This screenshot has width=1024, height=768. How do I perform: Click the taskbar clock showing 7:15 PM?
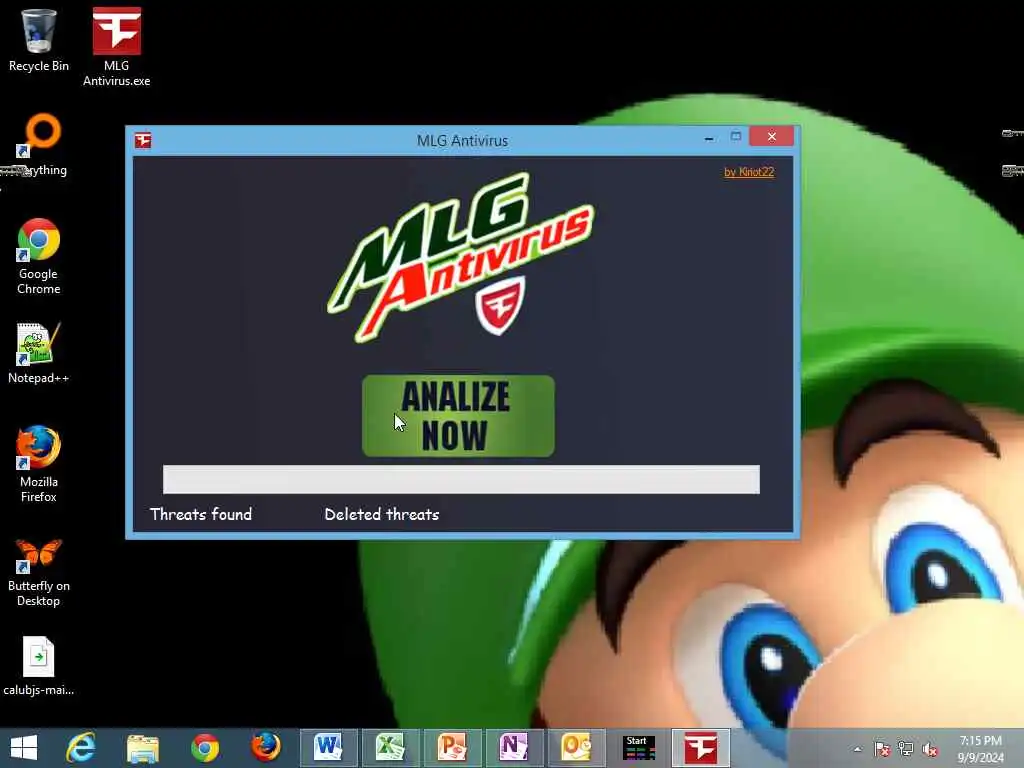click(980, 749)
